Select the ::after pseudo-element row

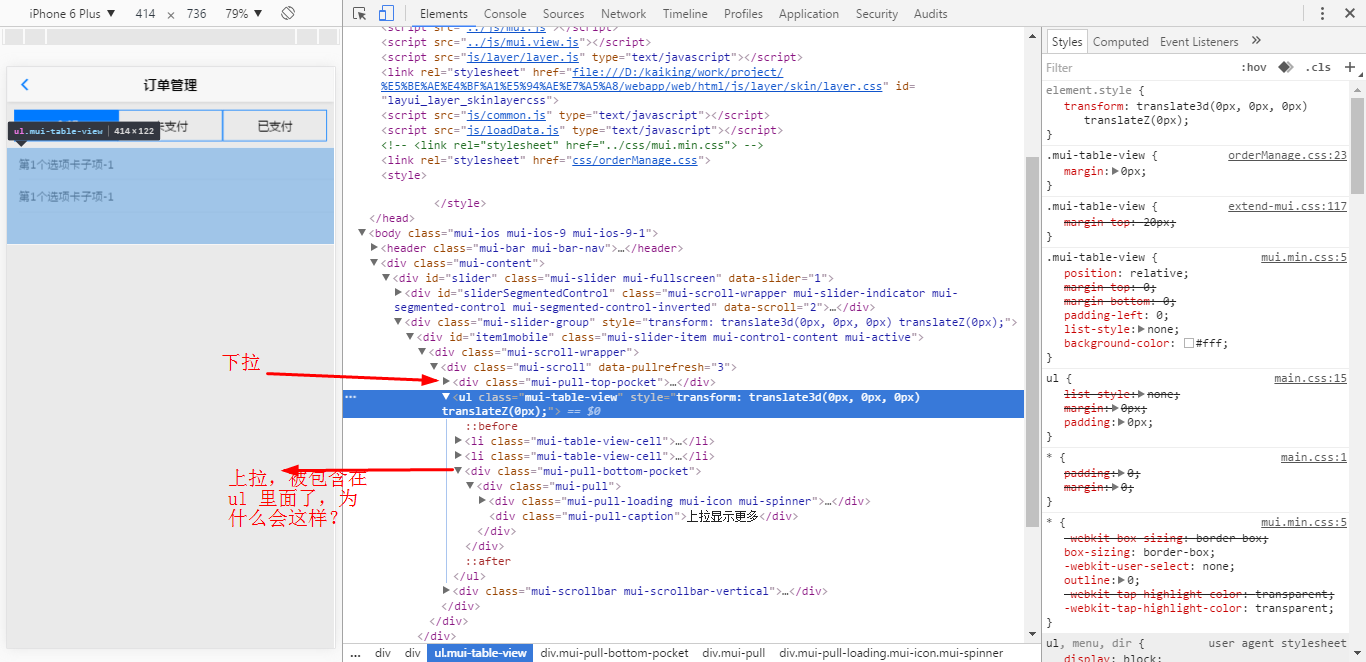click(x=488, y=561)
